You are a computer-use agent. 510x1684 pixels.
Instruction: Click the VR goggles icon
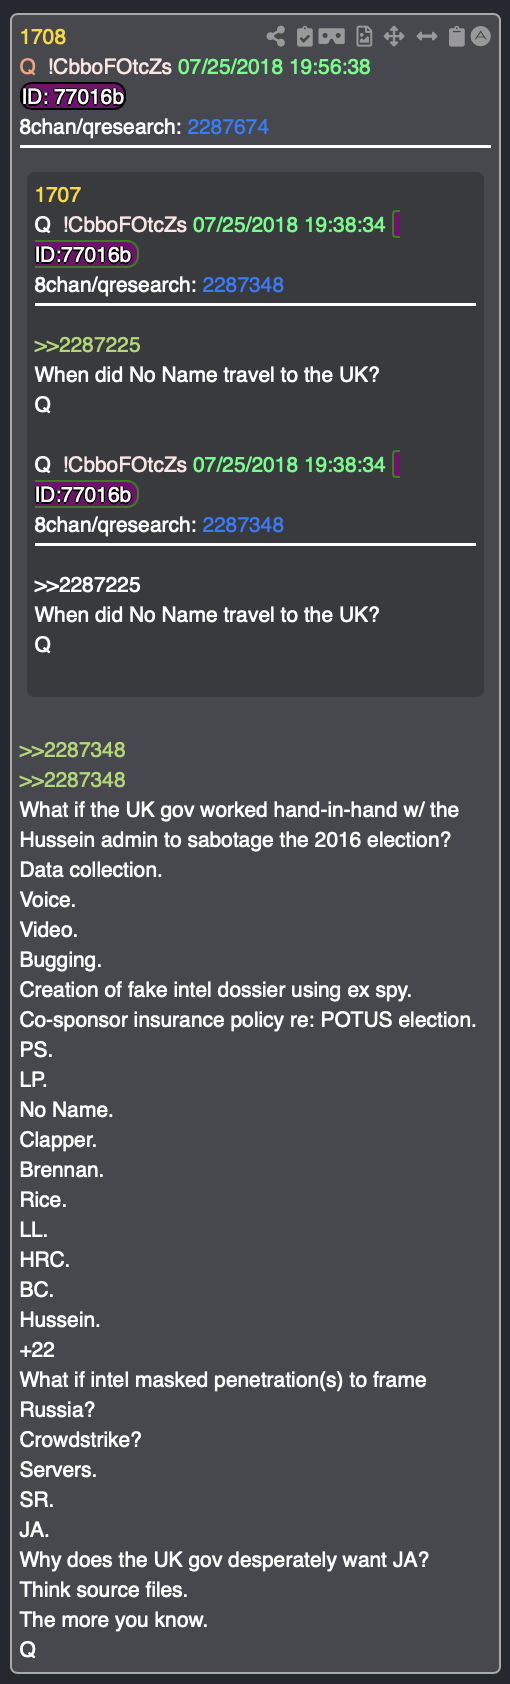332,37
